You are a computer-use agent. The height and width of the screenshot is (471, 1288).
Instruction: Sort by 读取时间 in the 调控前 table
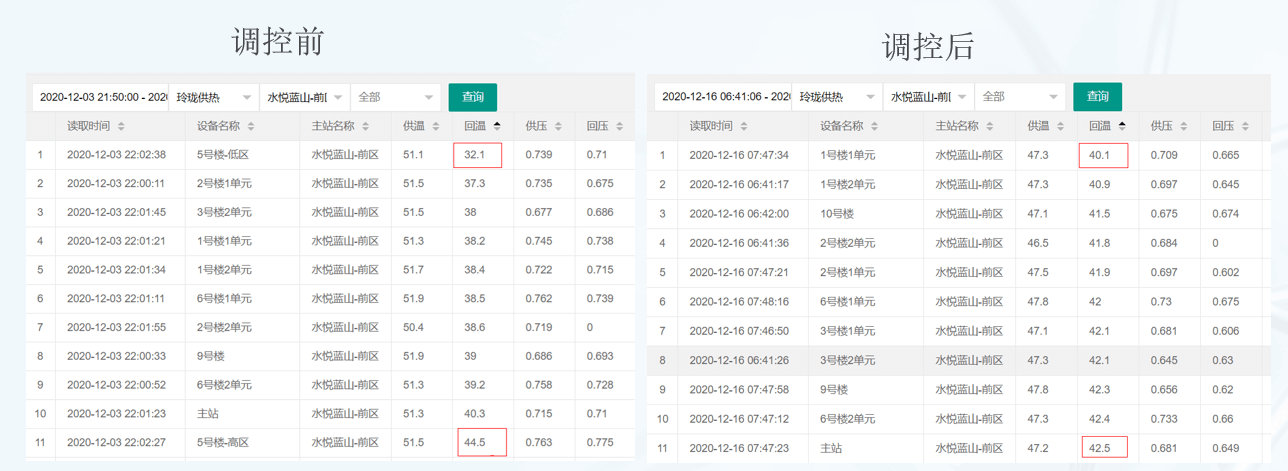click(121, 127)
